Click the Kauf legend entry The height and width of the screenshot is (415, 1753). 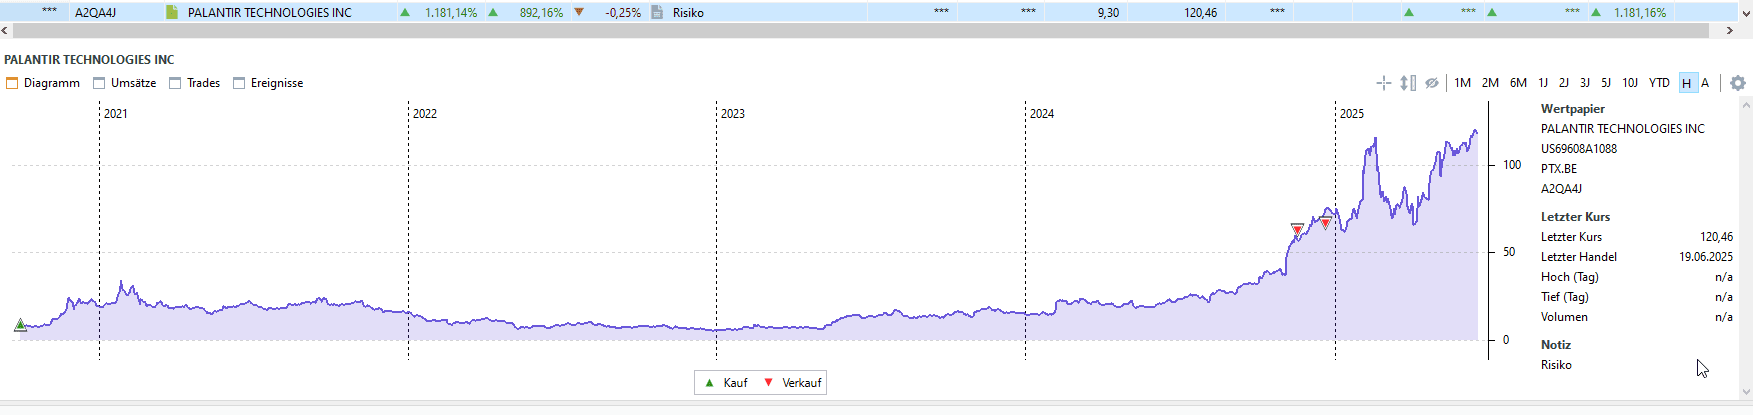726,383
